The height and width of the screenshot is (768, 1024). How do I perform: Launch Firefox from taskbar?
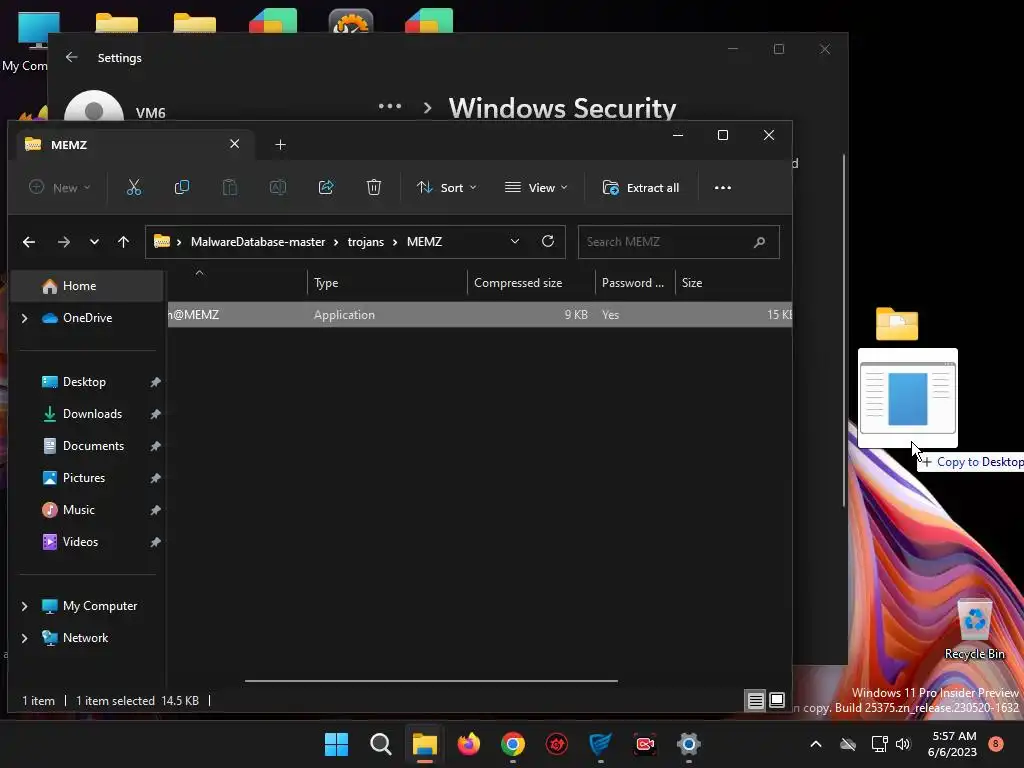pyautogui.click(x=468, y=744)
